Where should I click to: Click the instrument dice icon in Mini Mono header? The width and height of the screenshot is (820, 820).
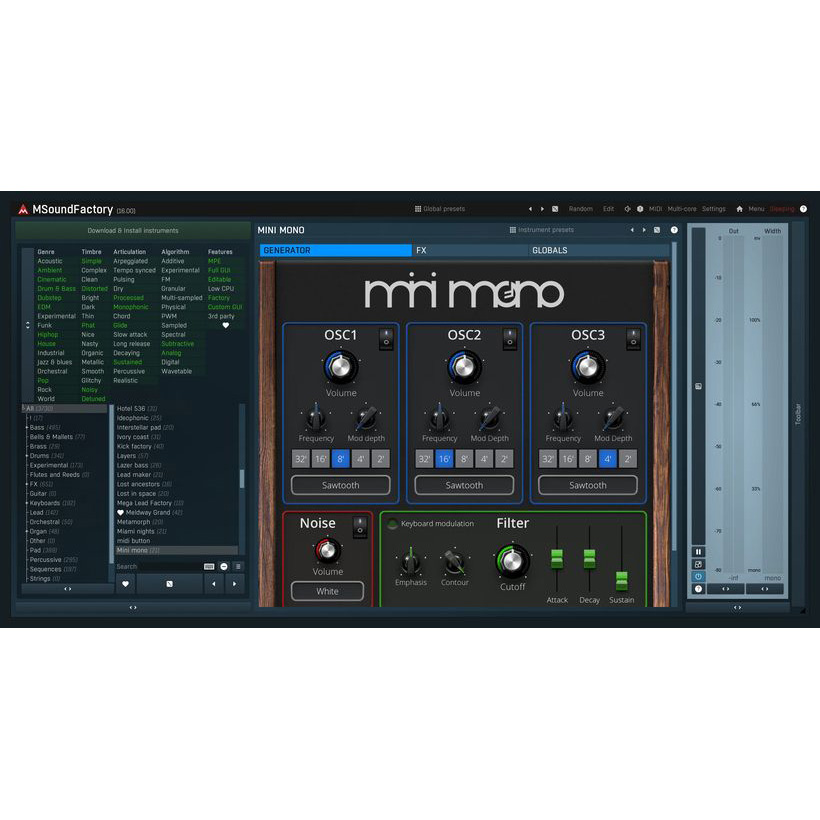click(657, 230)
